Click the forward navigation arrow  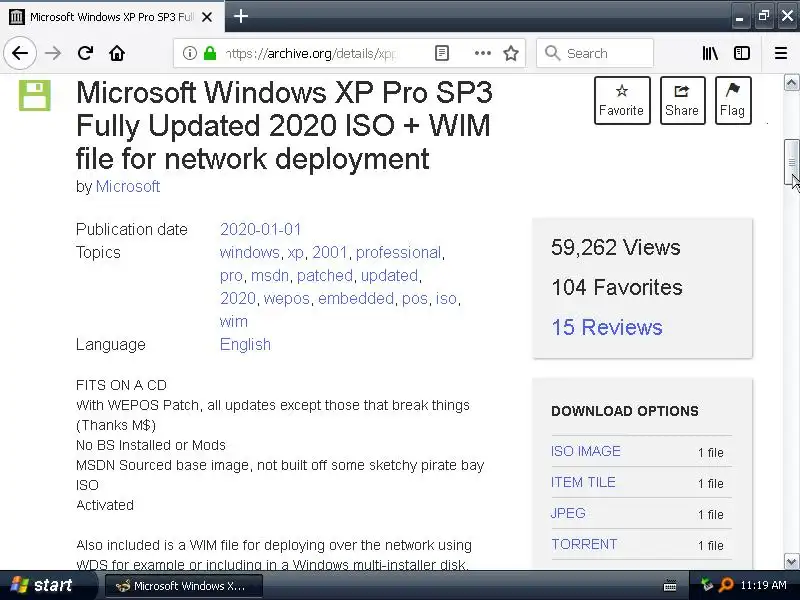point(53,53)
